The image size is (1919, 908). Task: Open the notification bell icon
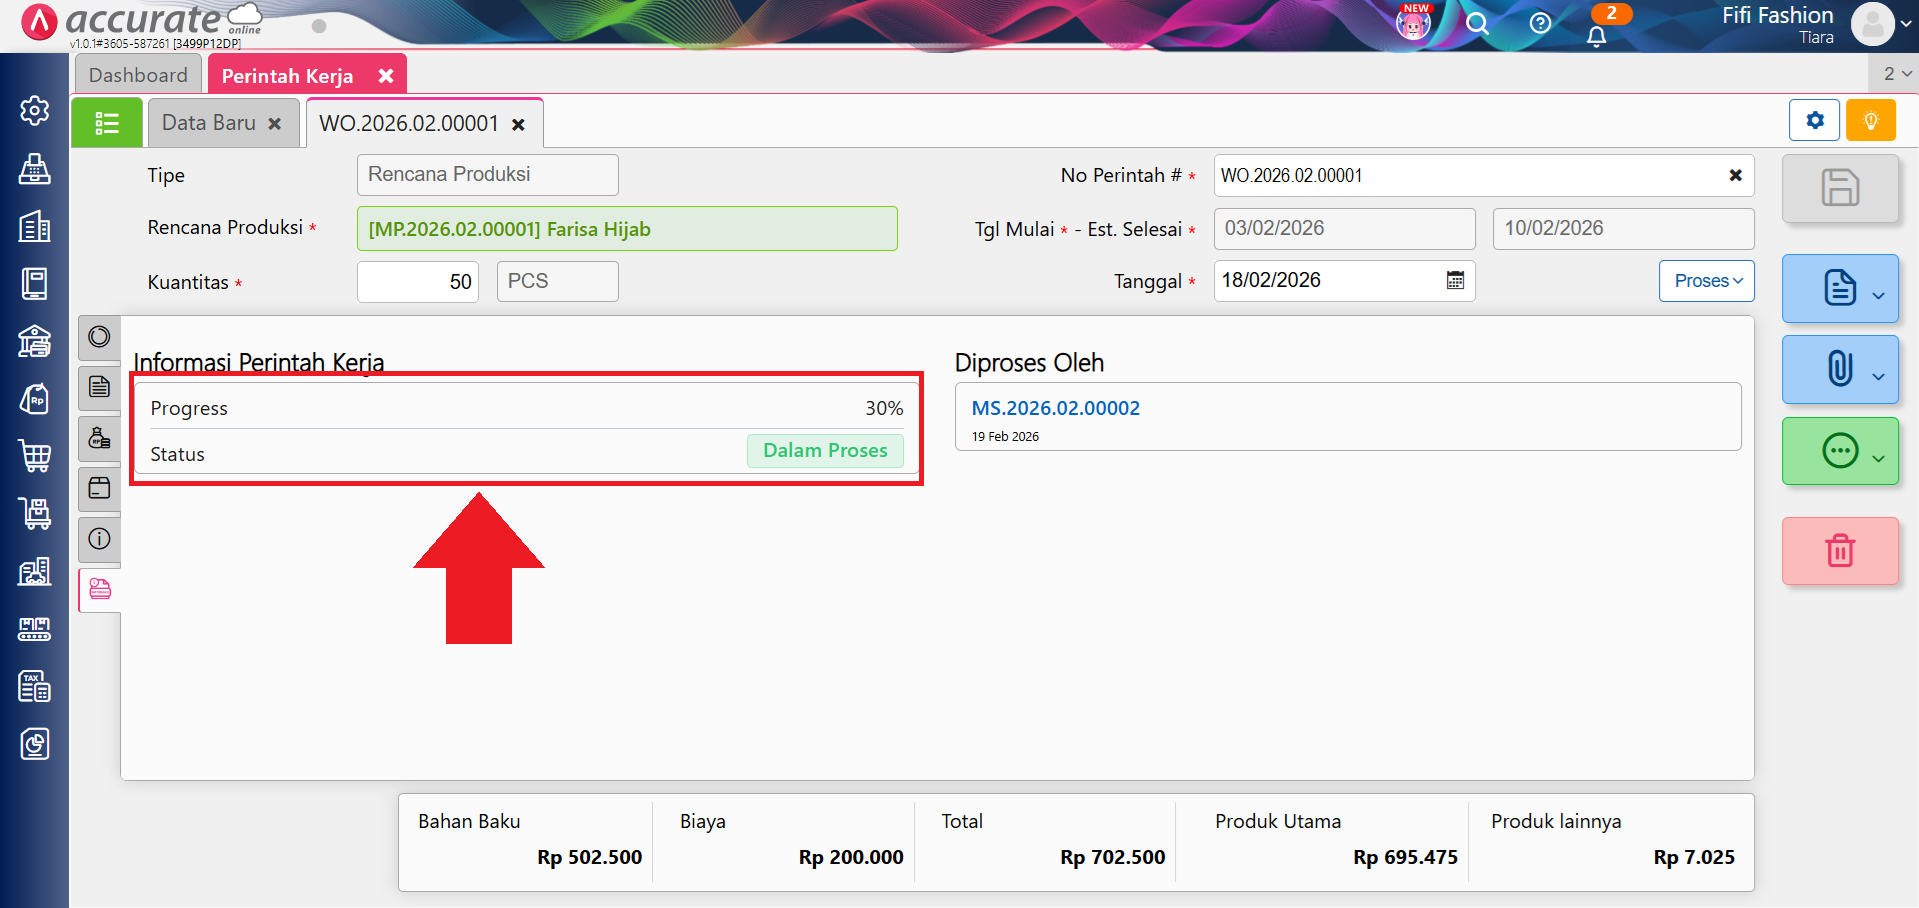tap(1596, 36)
